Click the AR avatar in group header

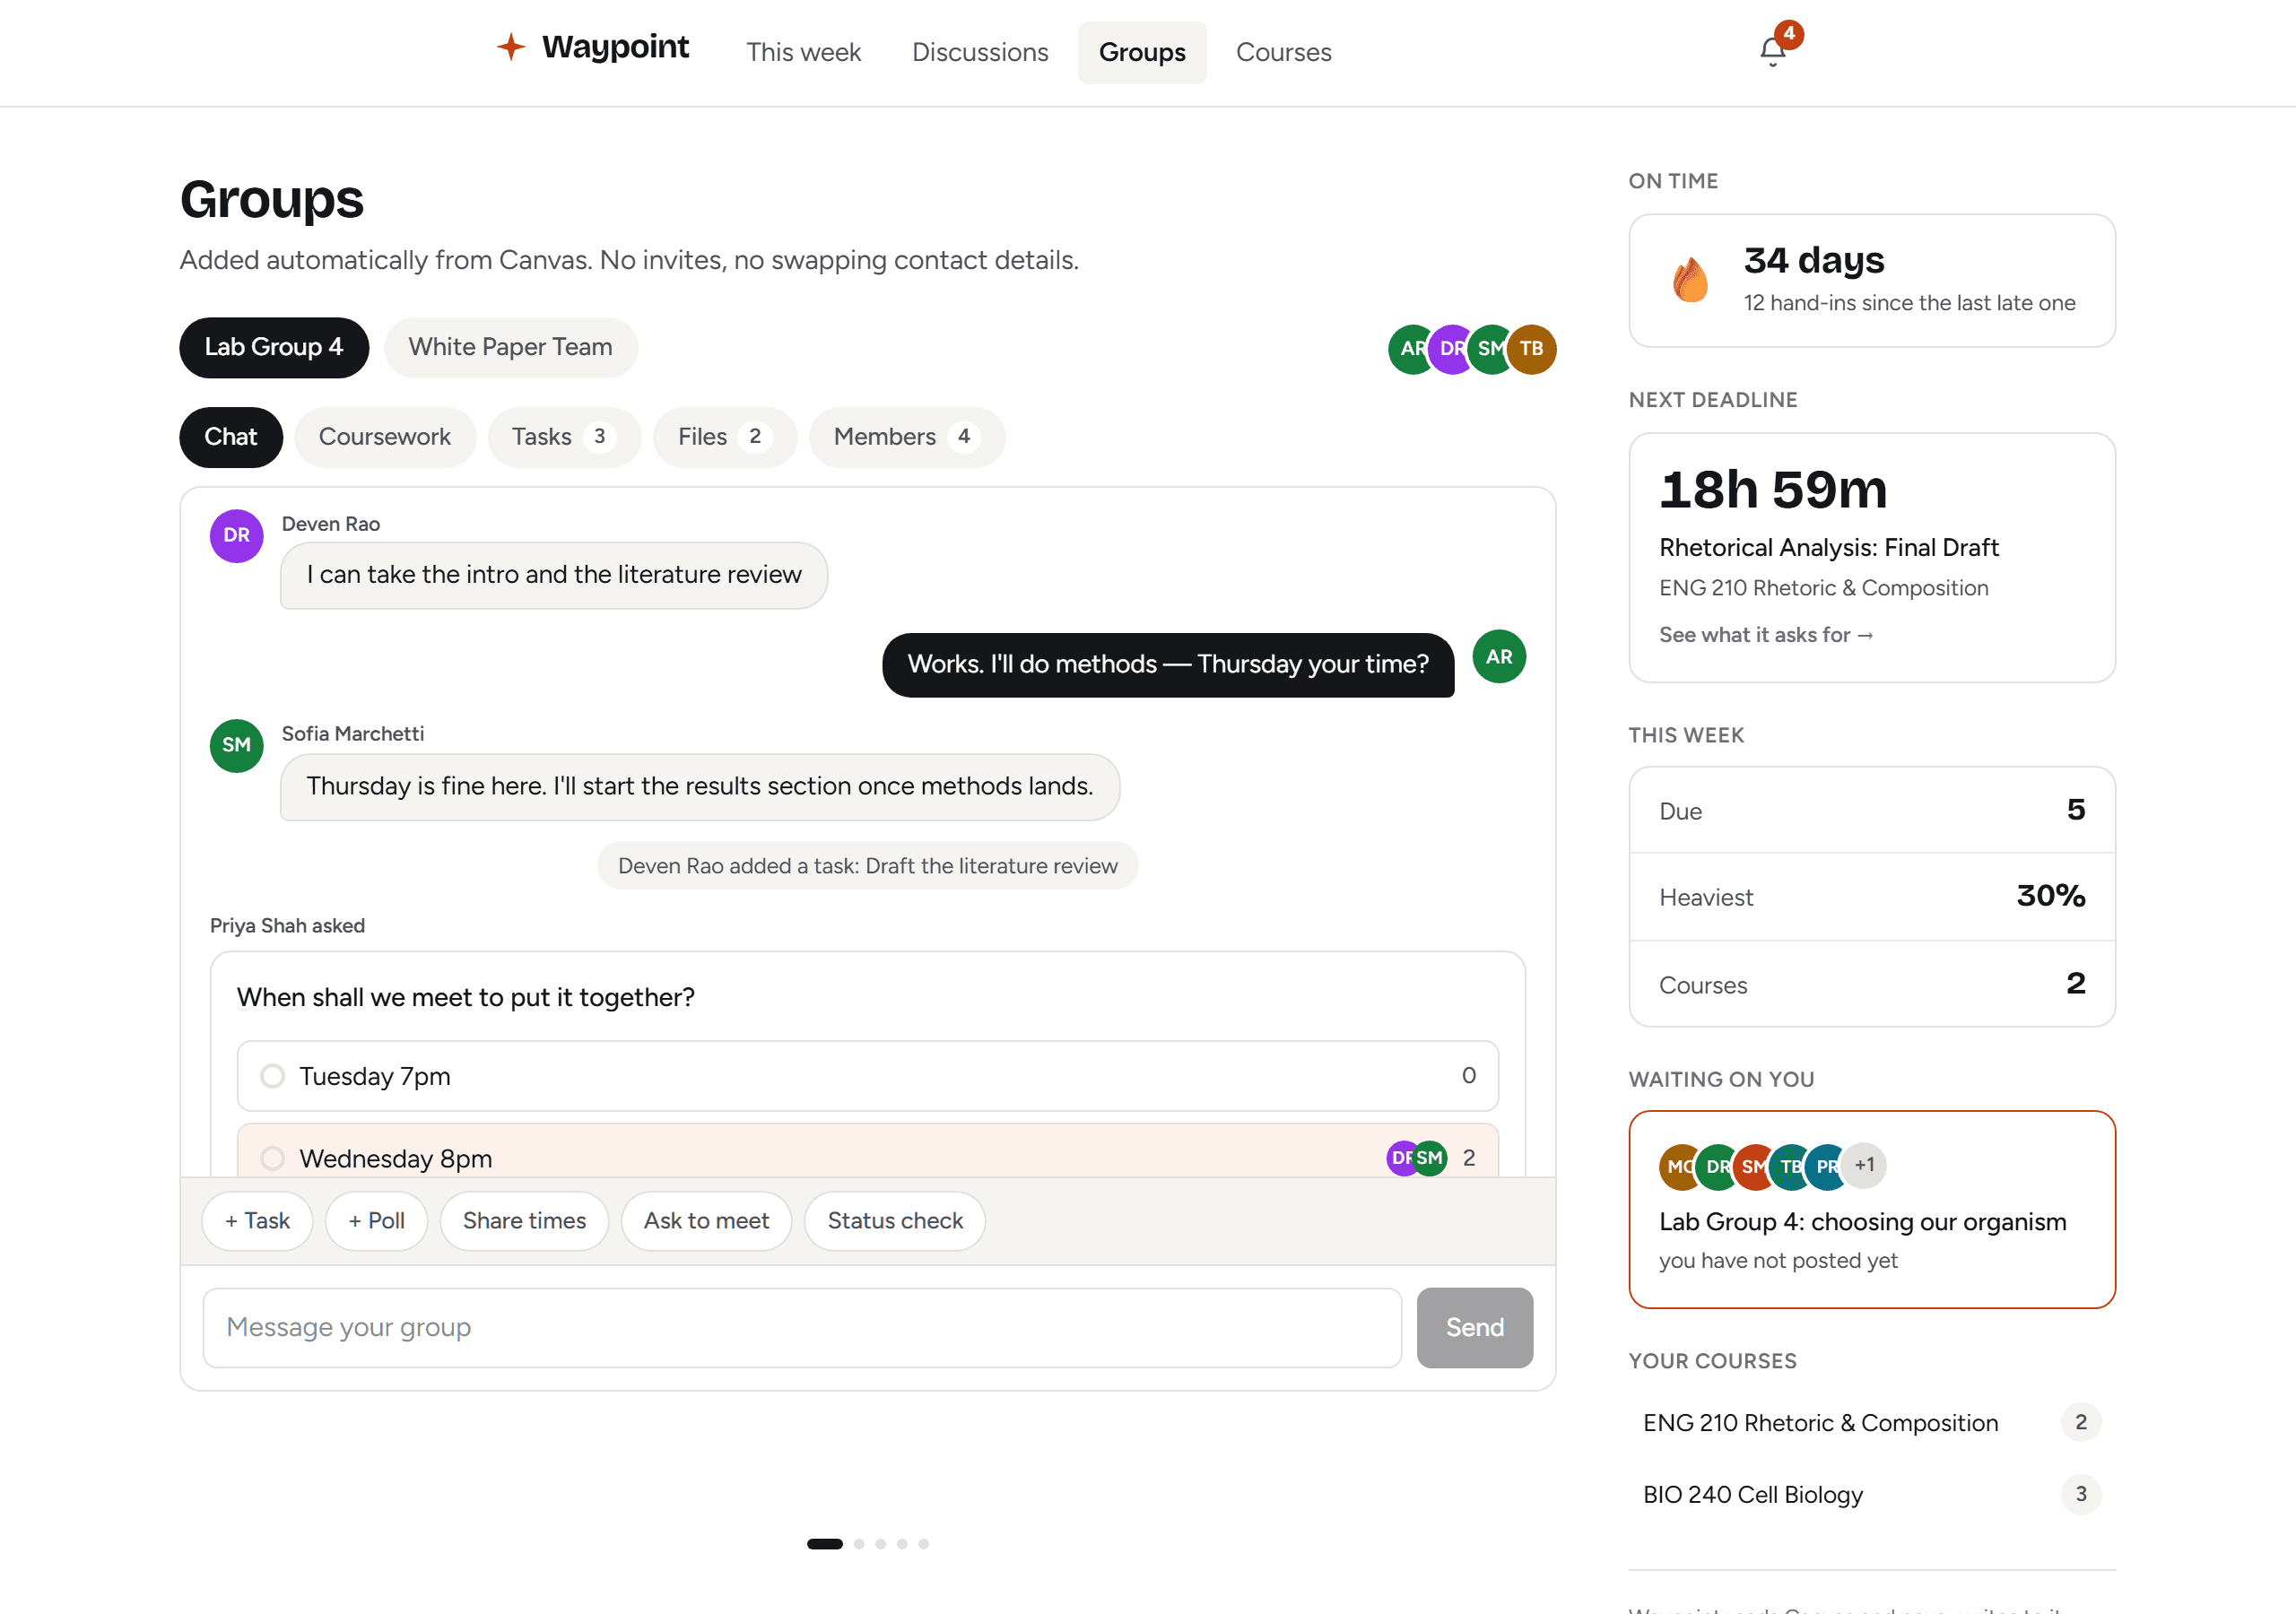pyautogui.click(x=1409, y=349)
